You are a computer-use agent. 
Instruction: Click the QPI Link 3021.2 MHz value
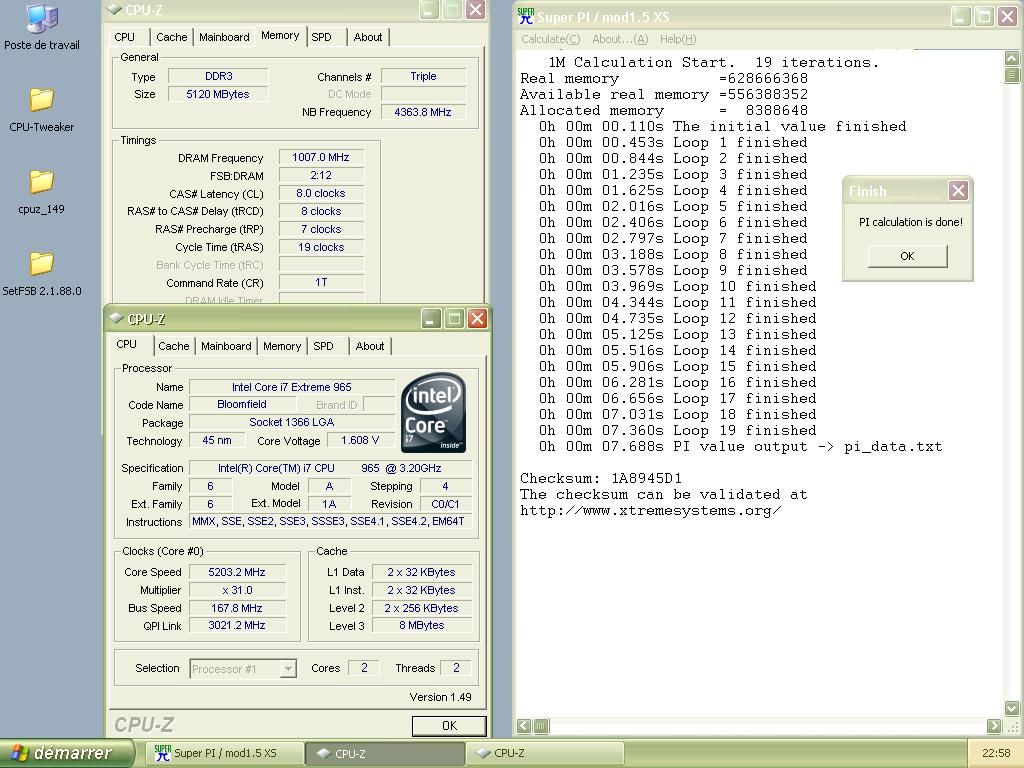[x=237, y=626]
